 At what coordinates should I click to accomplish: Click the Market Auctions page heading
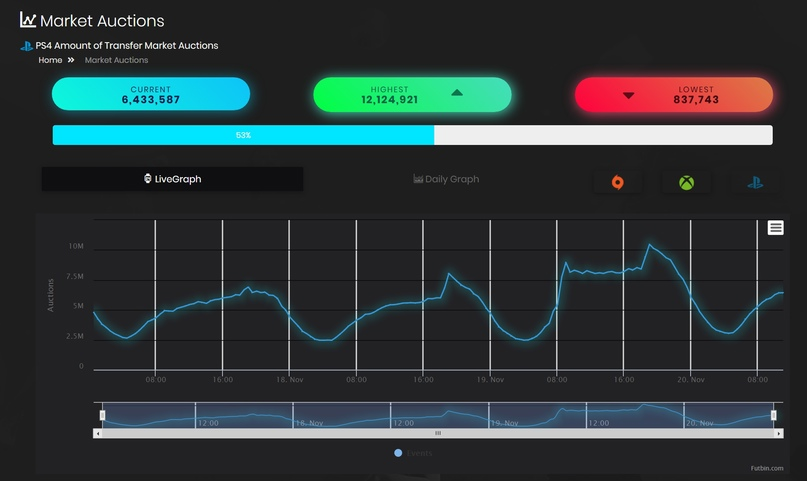(102, 21)
